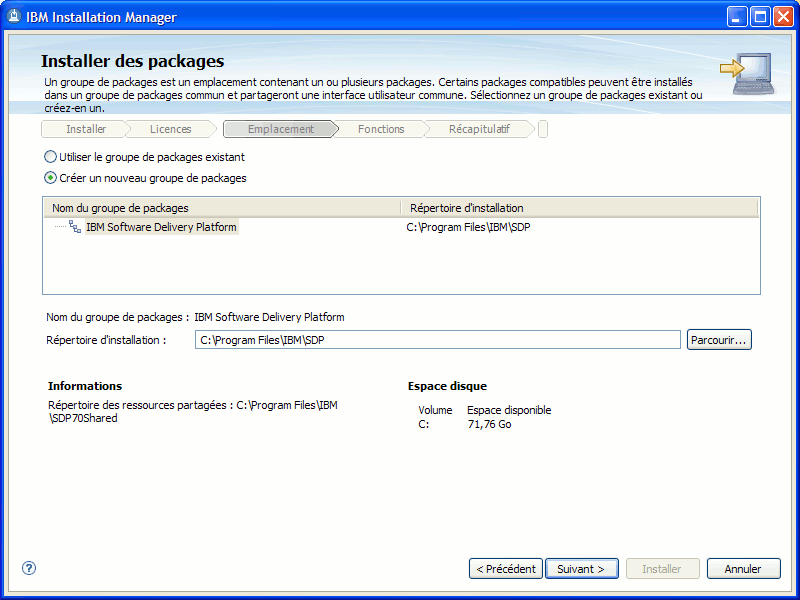Screen dimensions: 800x600
Task: Minimize the IBM Installation Manager window
Action: coord(737,17)
